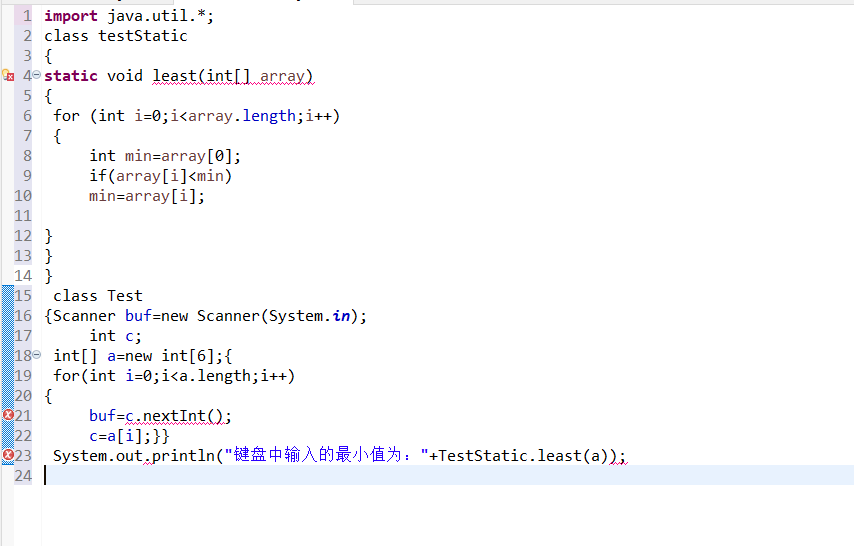Viewport: 854px width, 546px height.
Task: Collapse the least method fold toggle on line 4
Action: pyautogui.click(x=36, y=75)
